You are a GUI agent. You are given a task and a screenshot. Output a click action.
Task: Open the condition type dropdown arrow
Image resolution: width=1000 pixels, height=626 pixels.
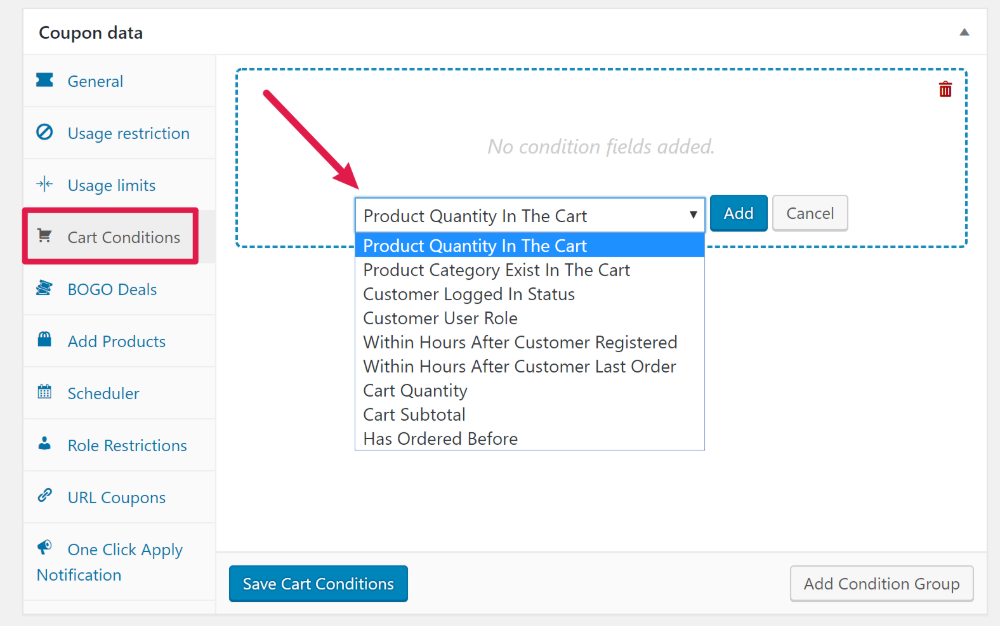pyautogui.click(x=693, y=215)
